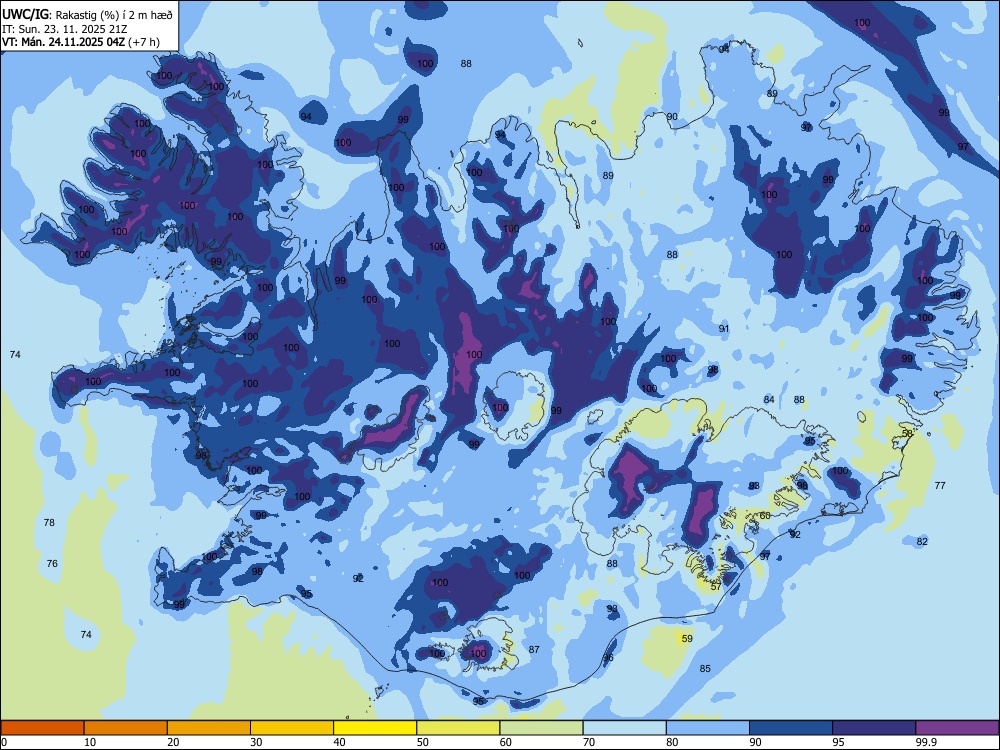
Task: Click the '50' legend tick label
Action: pyautogui.click(x=423, y=742)
